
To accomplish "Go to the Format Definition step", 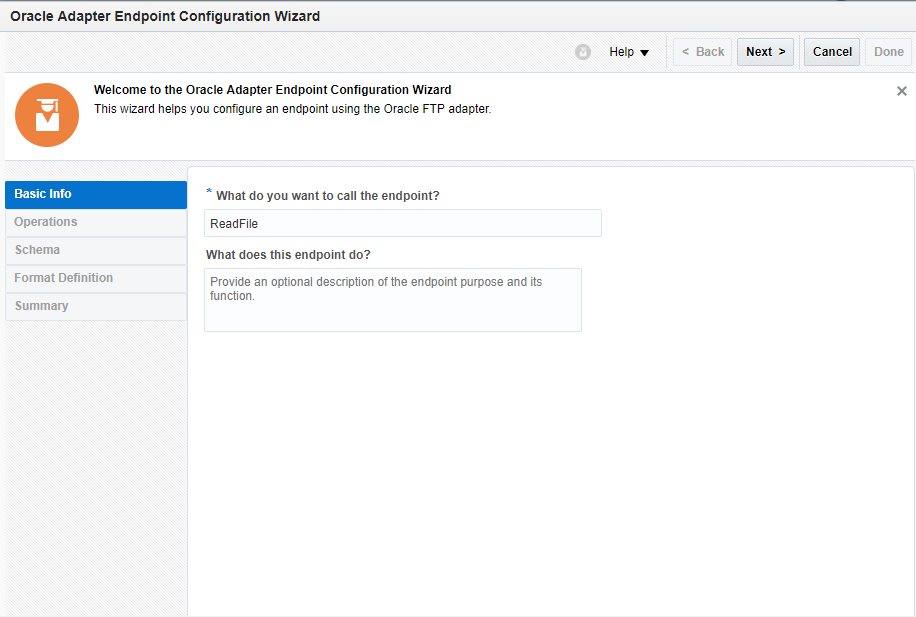I will tap(95, 278).
